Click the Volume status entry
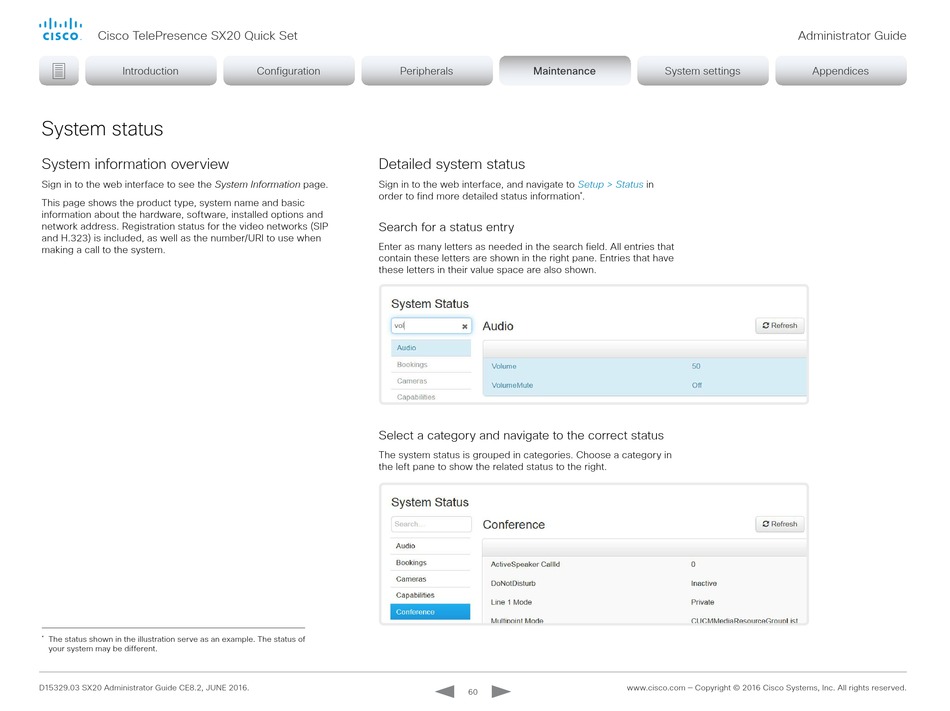This screenshot has width=950, height=711. pos(504,366)
